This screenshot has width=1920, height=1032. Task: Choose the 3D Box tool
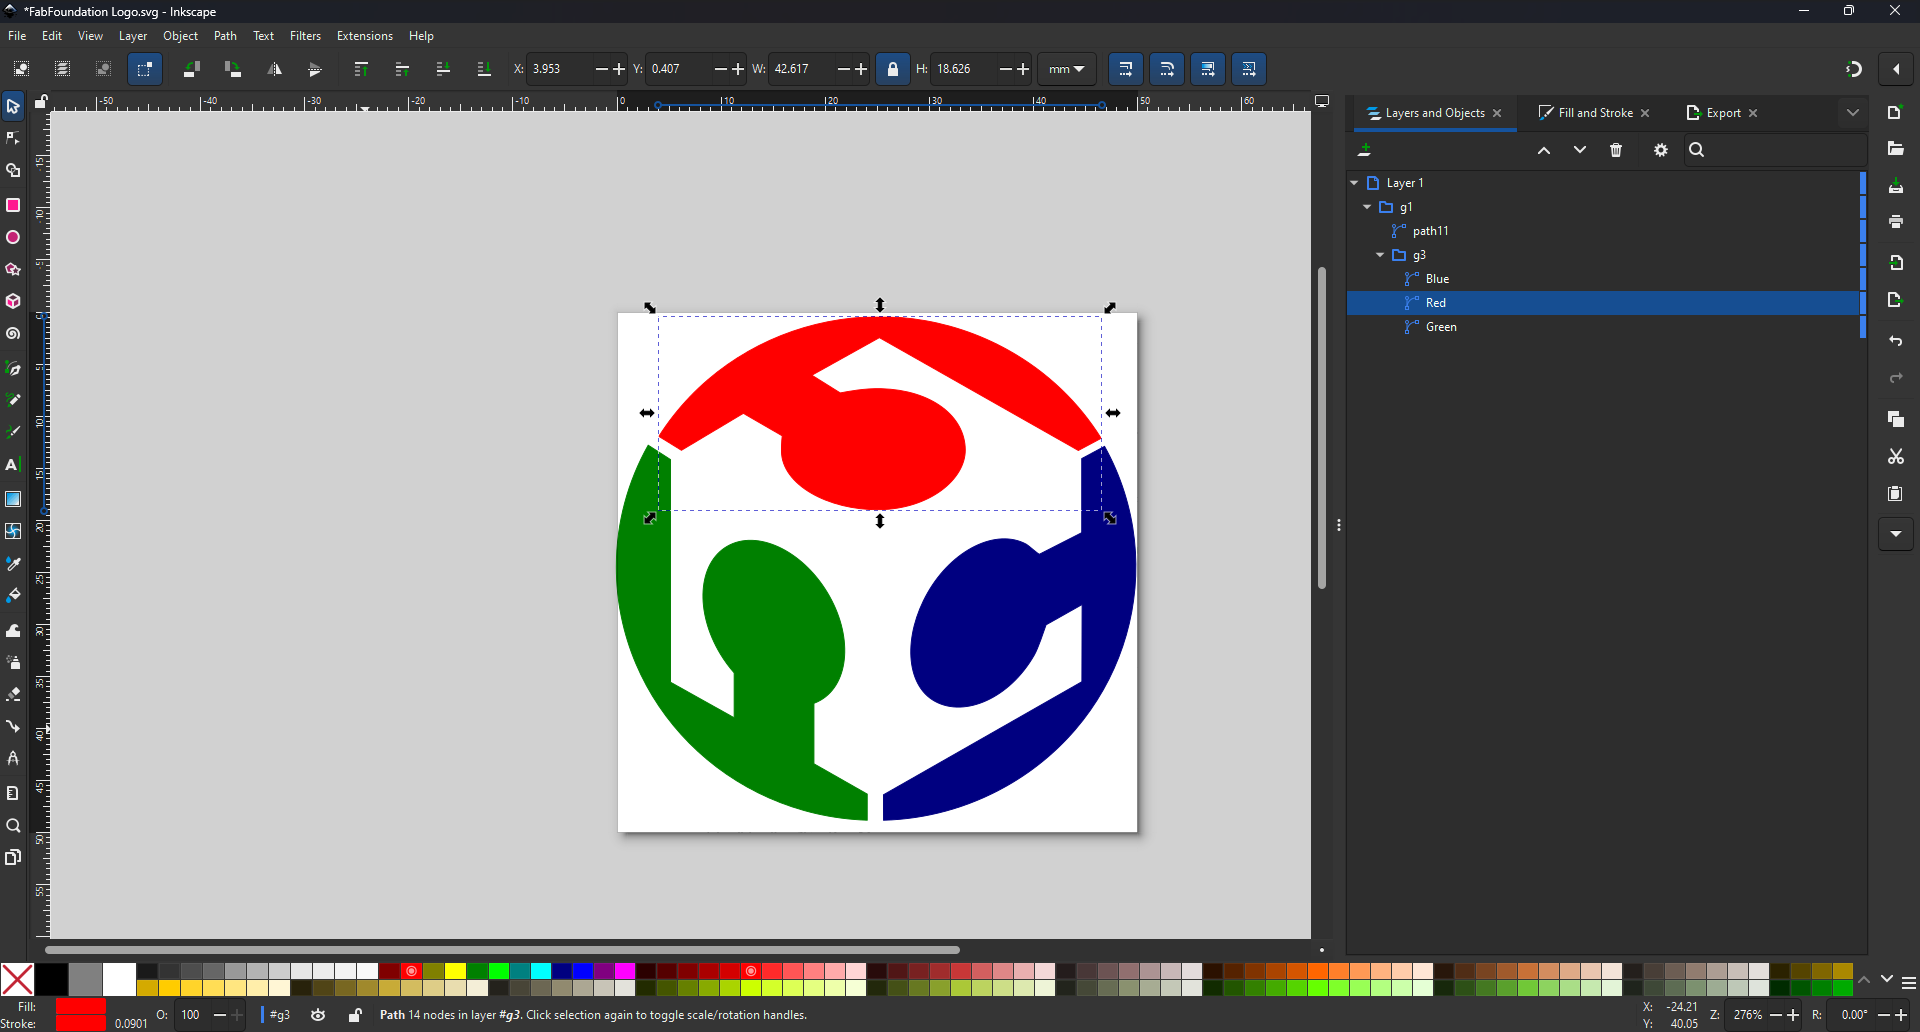click(x=13, y=302)
